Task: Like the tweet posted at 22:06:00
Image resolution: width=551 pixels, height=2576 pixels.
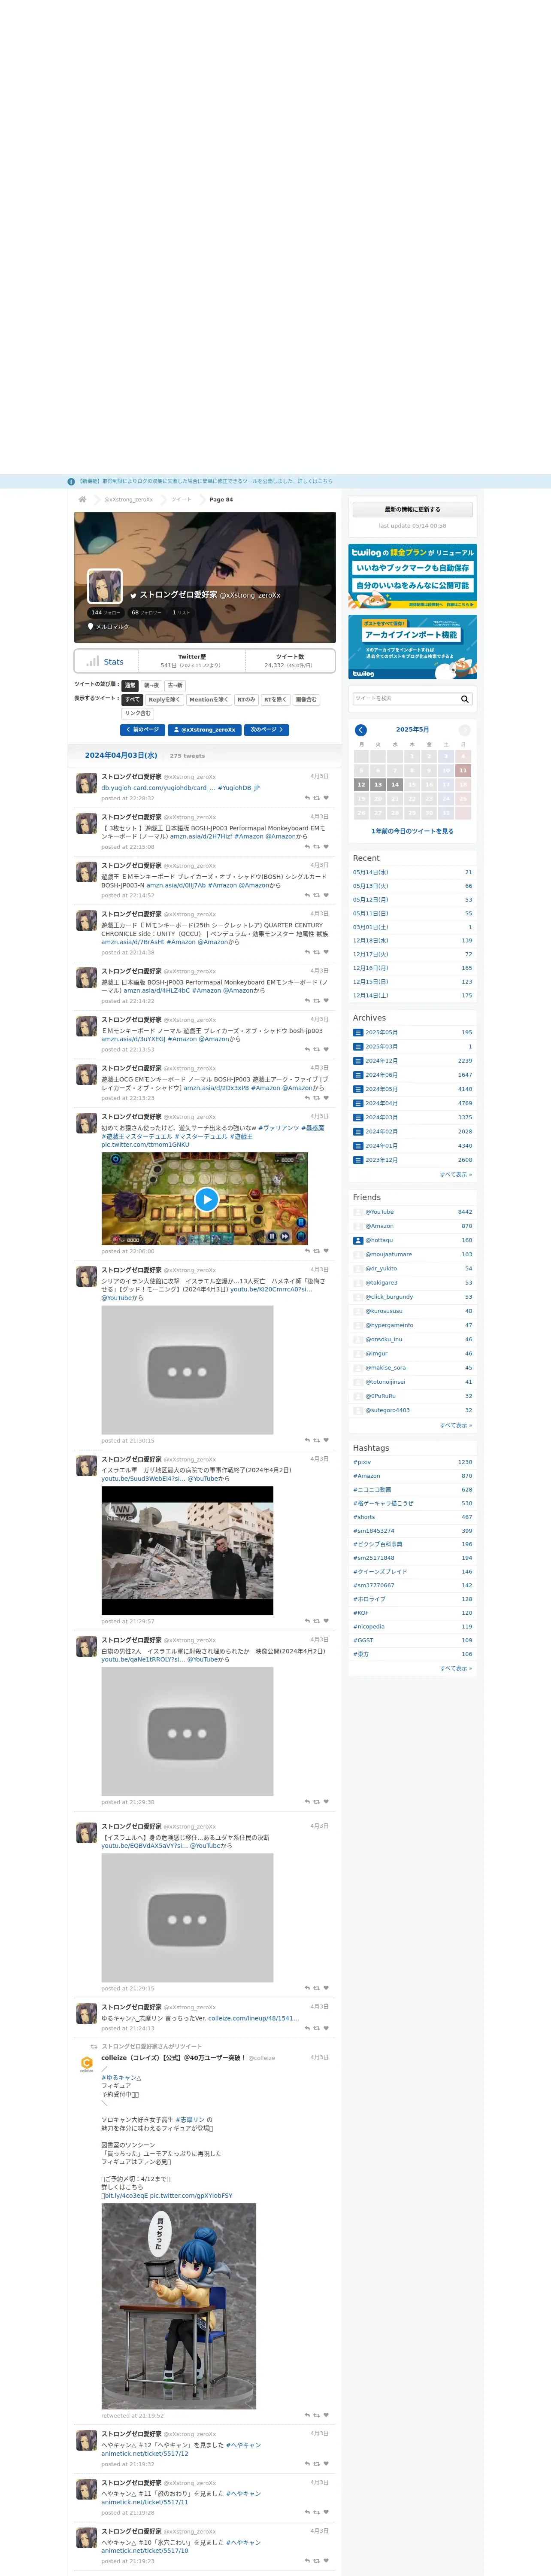Action: click(x=326, y=1251)
